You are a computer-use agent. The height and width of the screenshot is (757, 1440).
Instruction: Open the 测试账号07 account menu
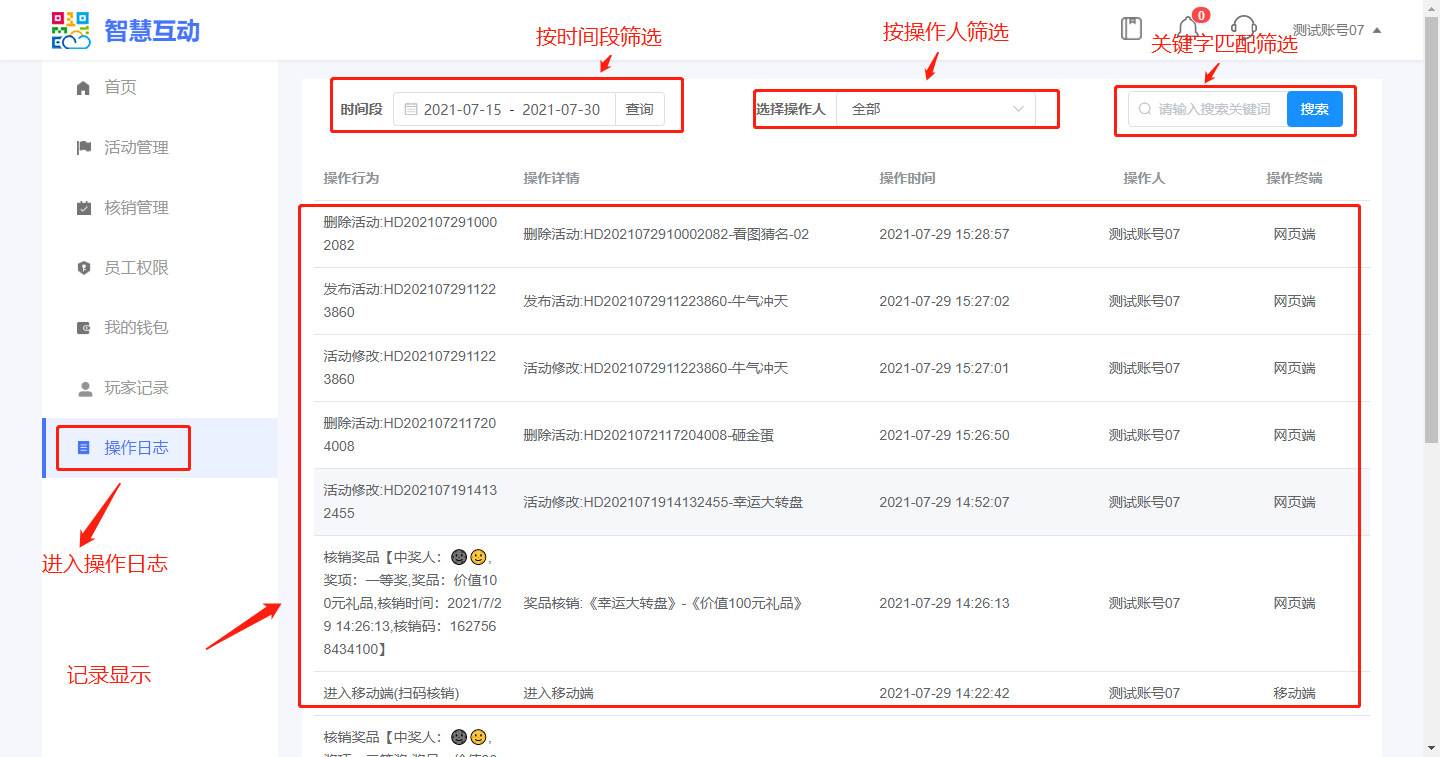coord(1336,30)
